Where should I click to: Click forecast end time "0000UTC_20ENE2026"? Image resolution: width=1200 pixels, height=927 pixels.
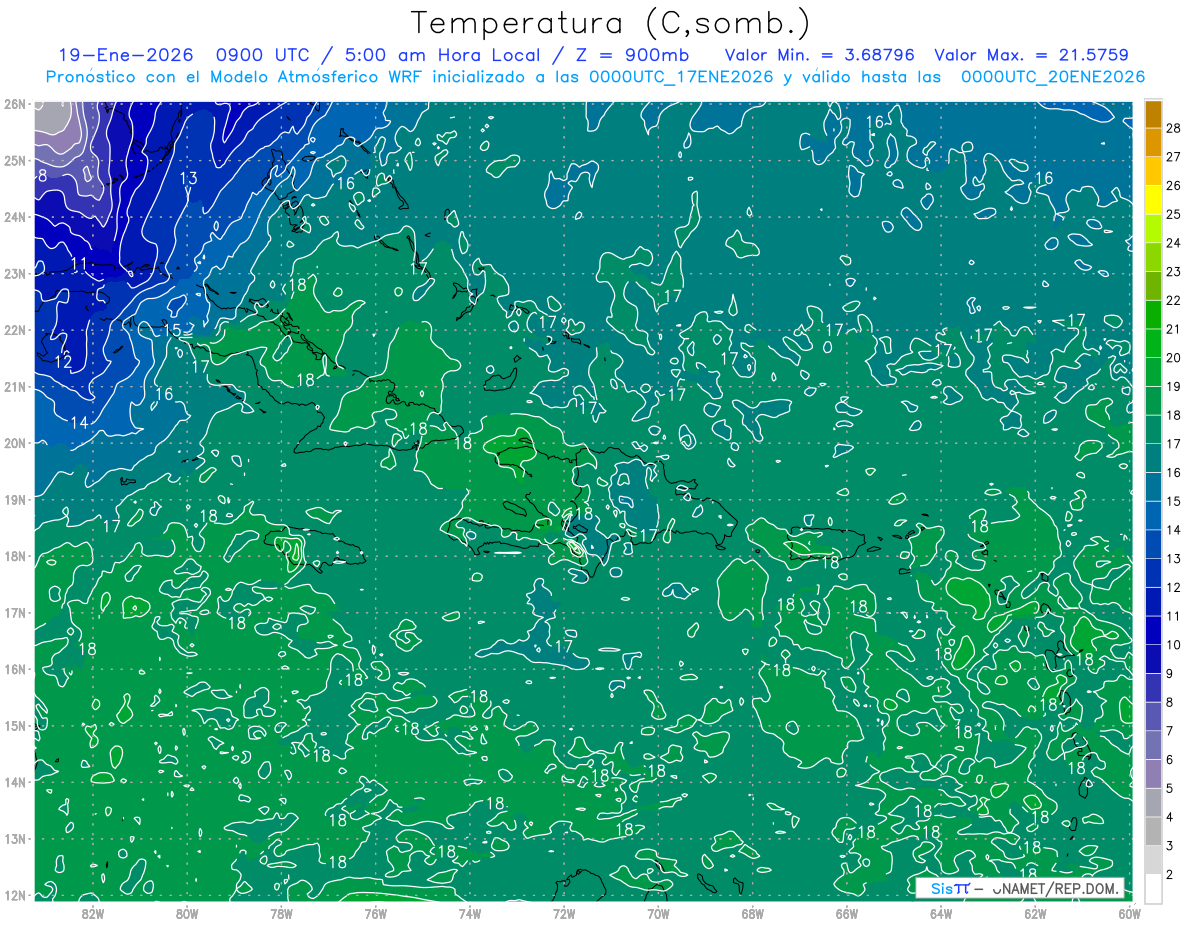point(1052,77)
